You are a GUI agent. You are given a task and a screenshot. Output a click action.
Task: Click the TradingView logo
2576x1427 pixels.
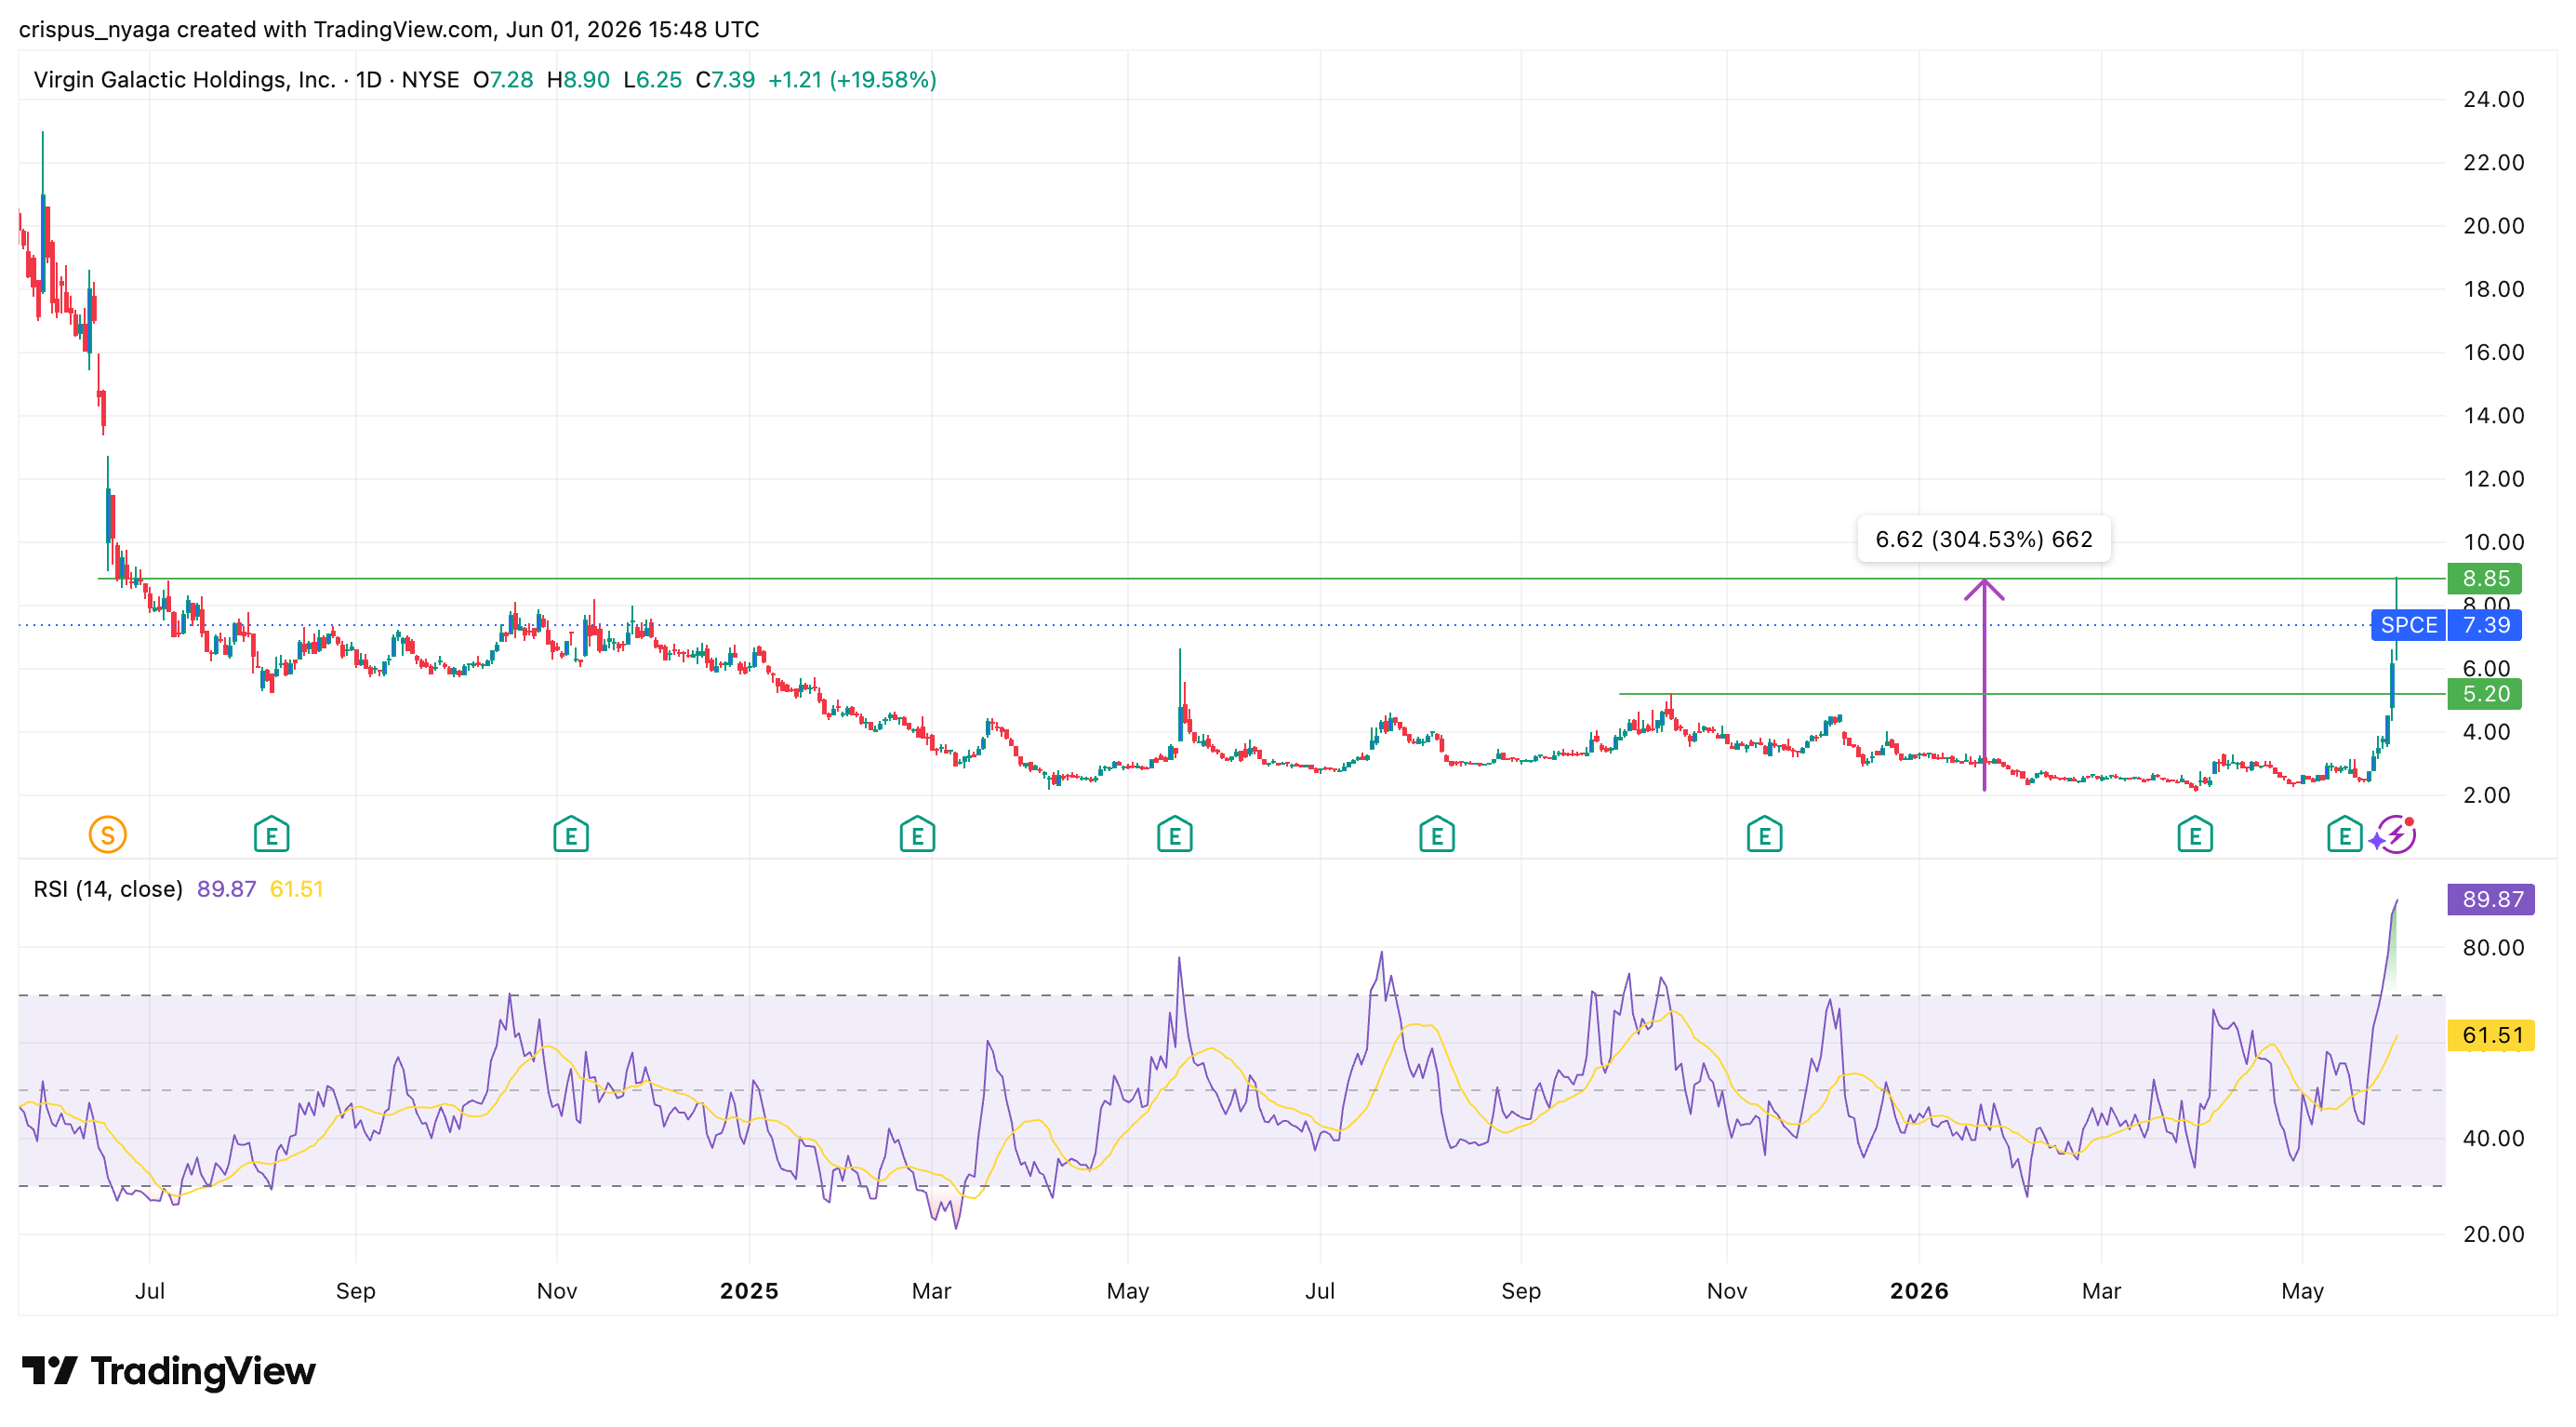[169, 1370]
